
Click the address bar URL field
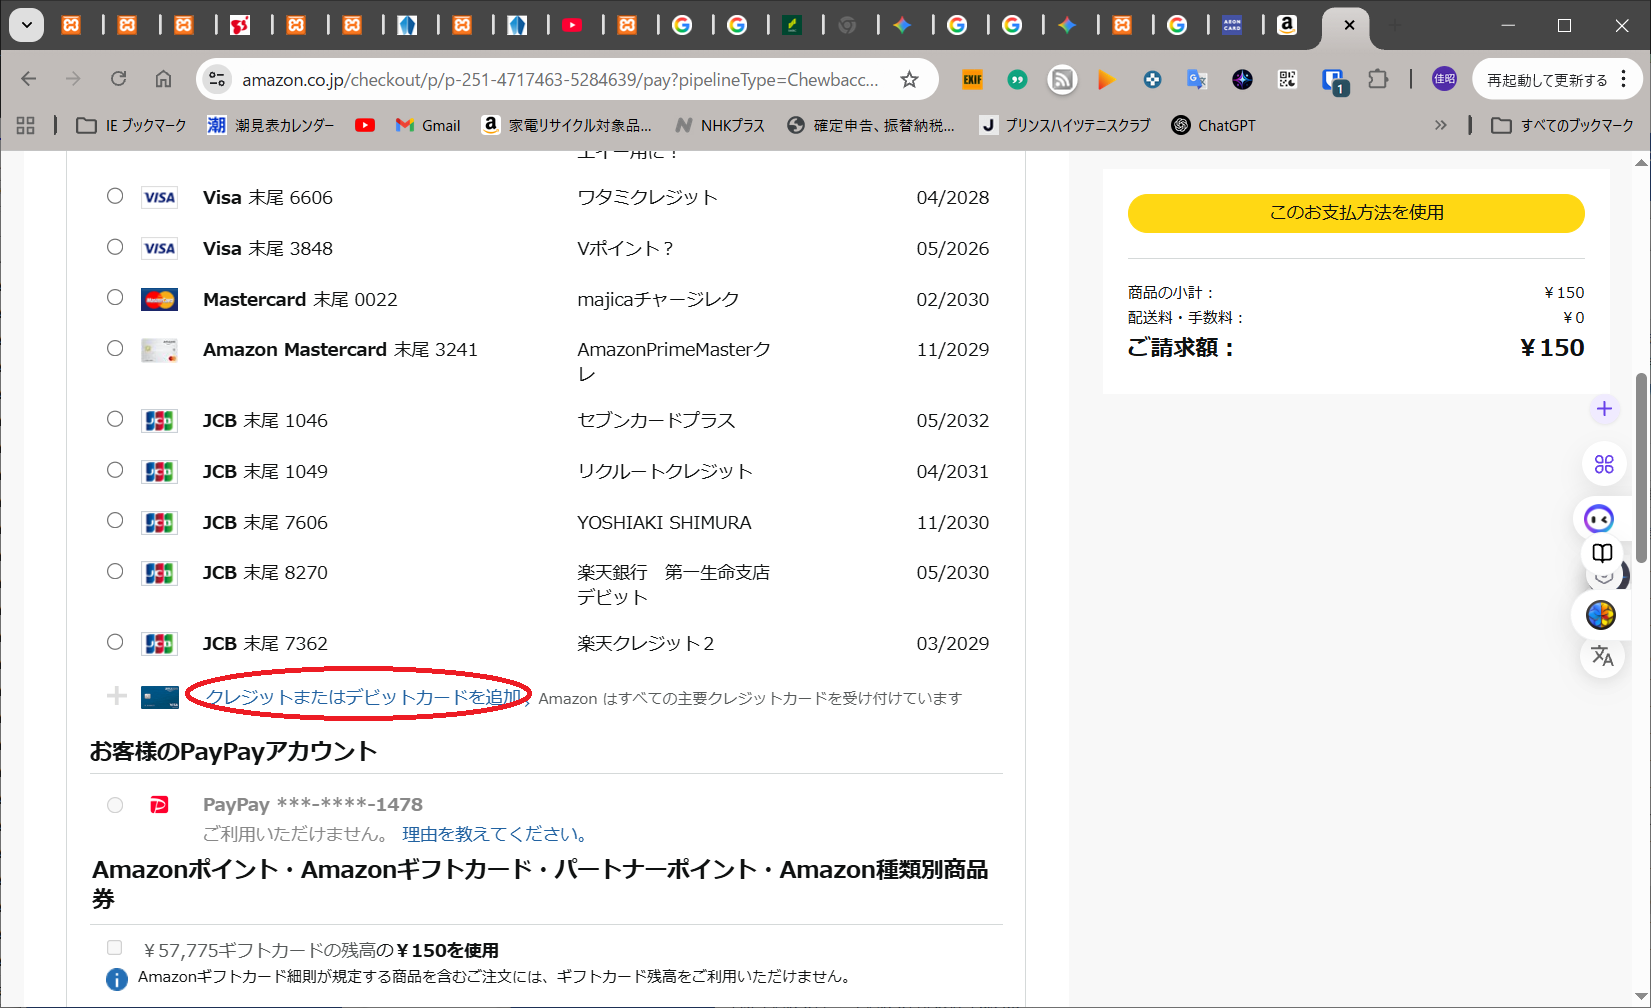coord(560,79)
